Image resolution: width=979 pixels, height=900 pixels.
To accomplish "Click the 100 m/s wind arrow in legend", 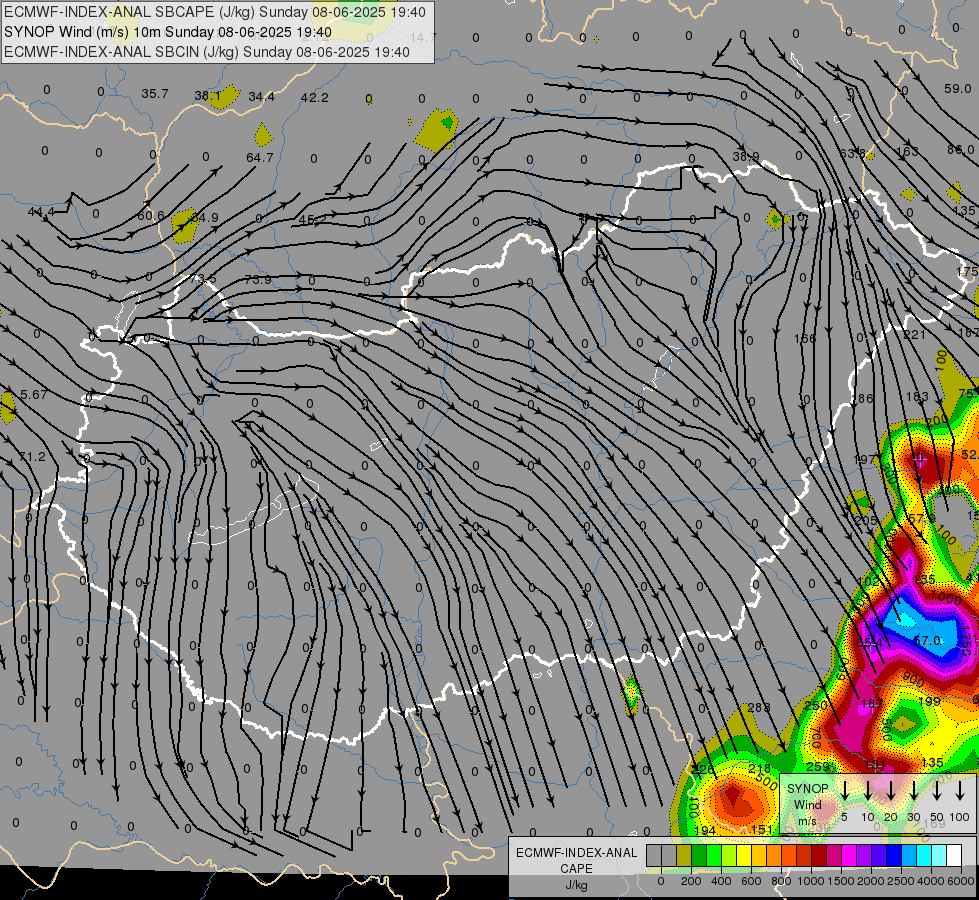I will pos(960,790).
